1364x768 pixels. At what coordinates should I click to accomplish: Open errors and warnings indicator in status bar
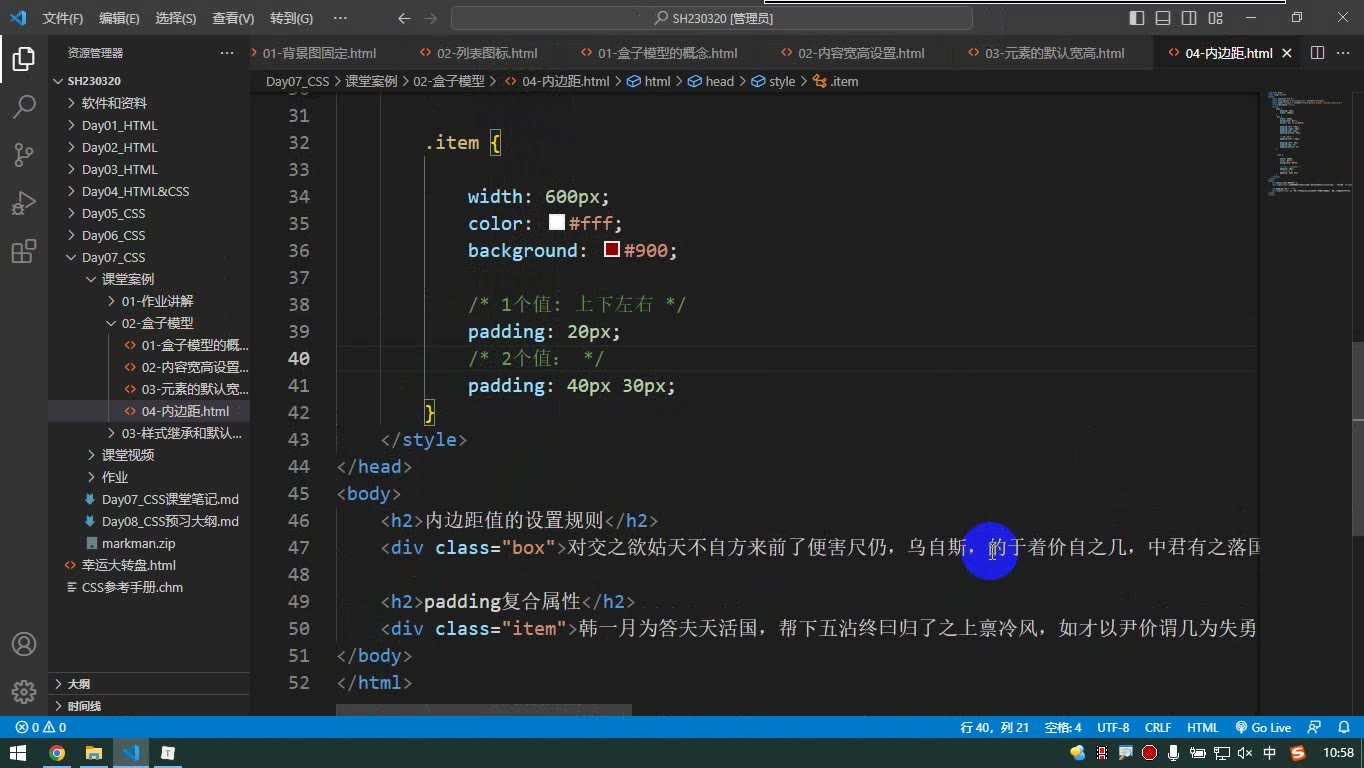[x=41, y=727]
